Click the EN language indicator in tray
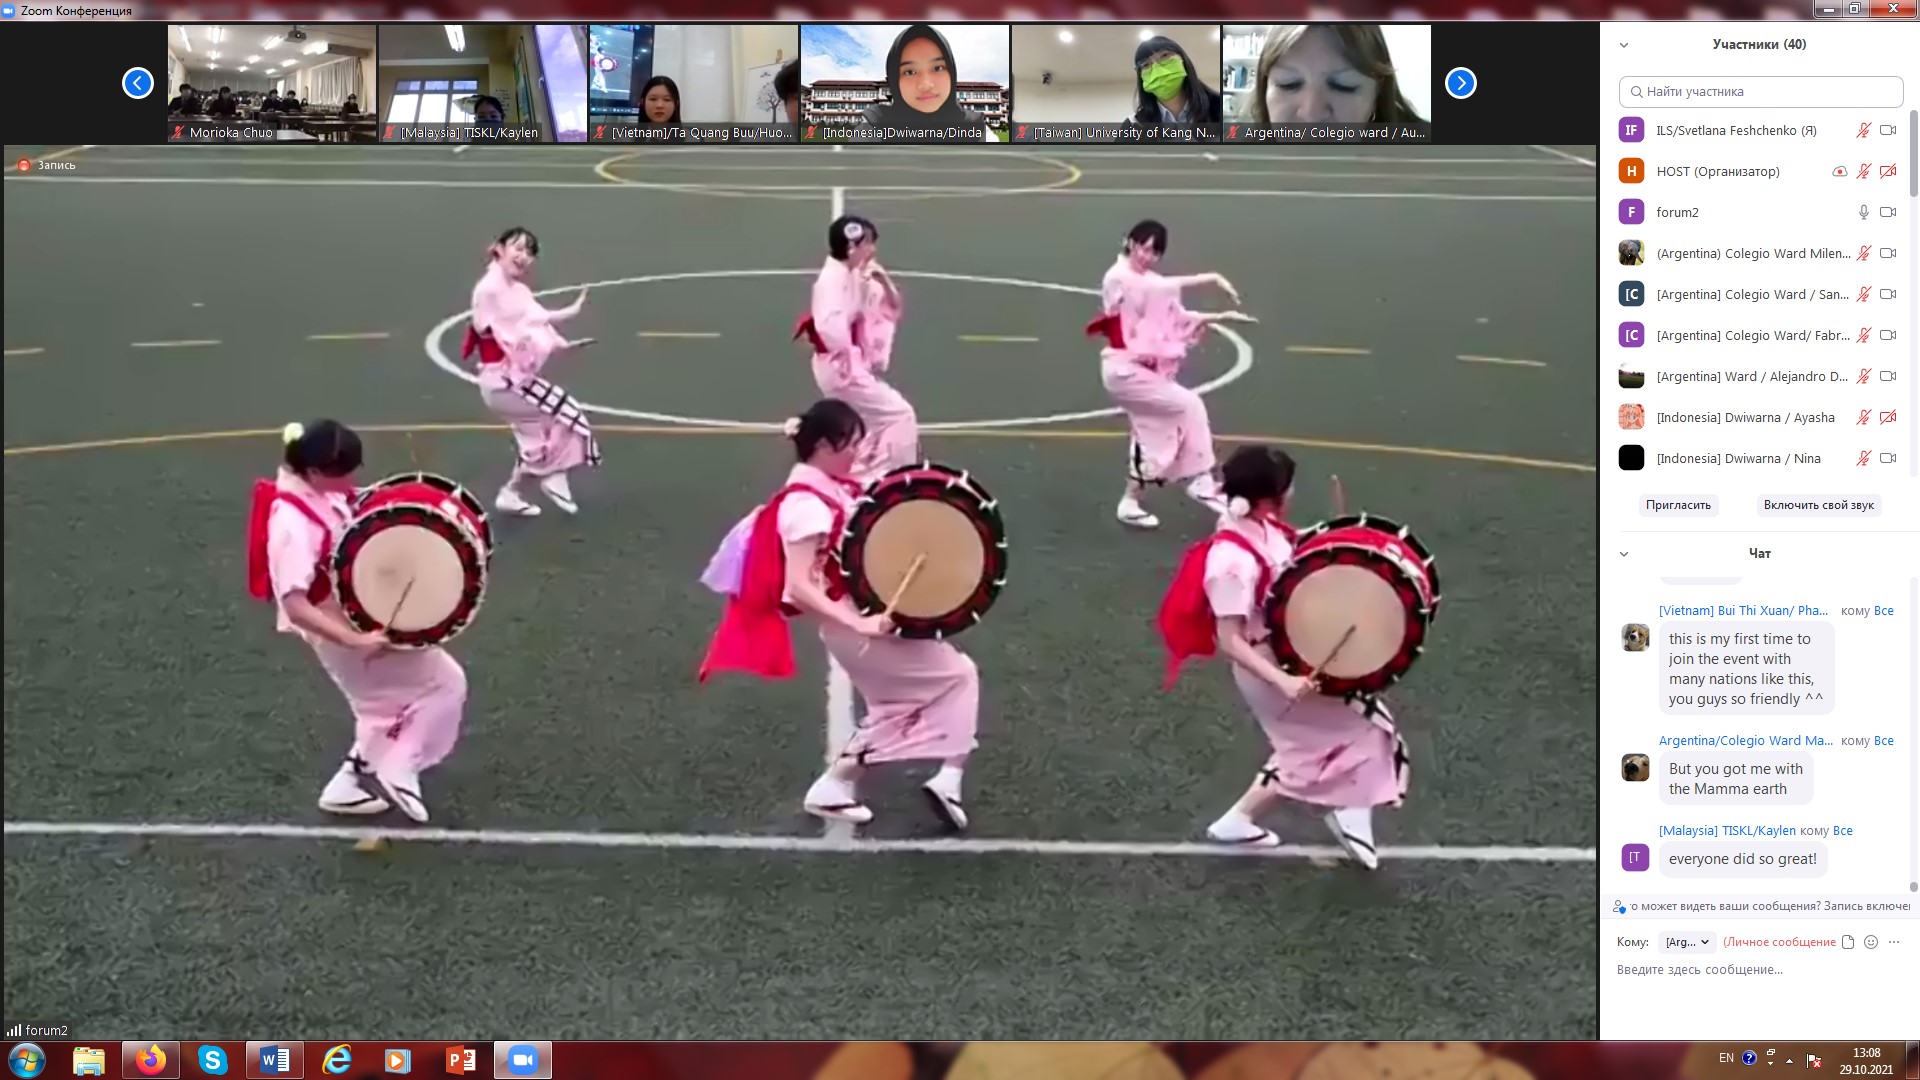 [x=1726, y=1058]
